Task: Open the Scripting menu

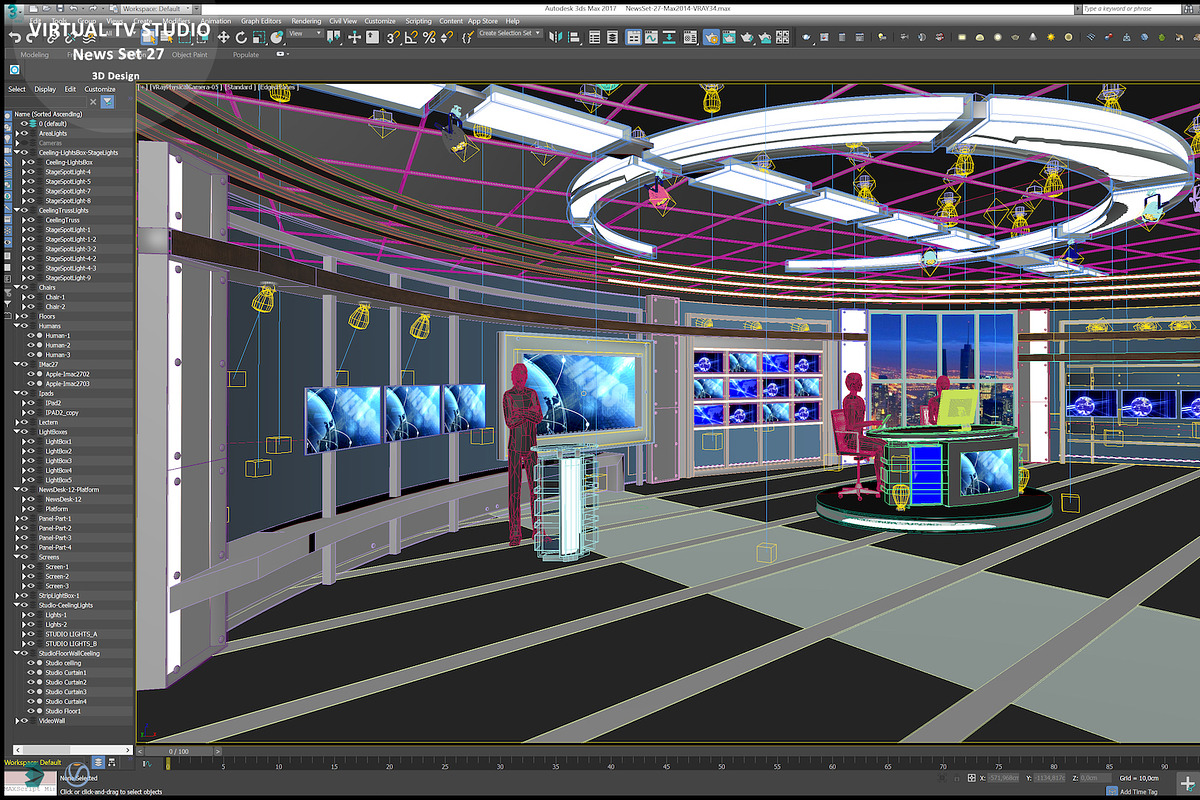Action: 418,21
